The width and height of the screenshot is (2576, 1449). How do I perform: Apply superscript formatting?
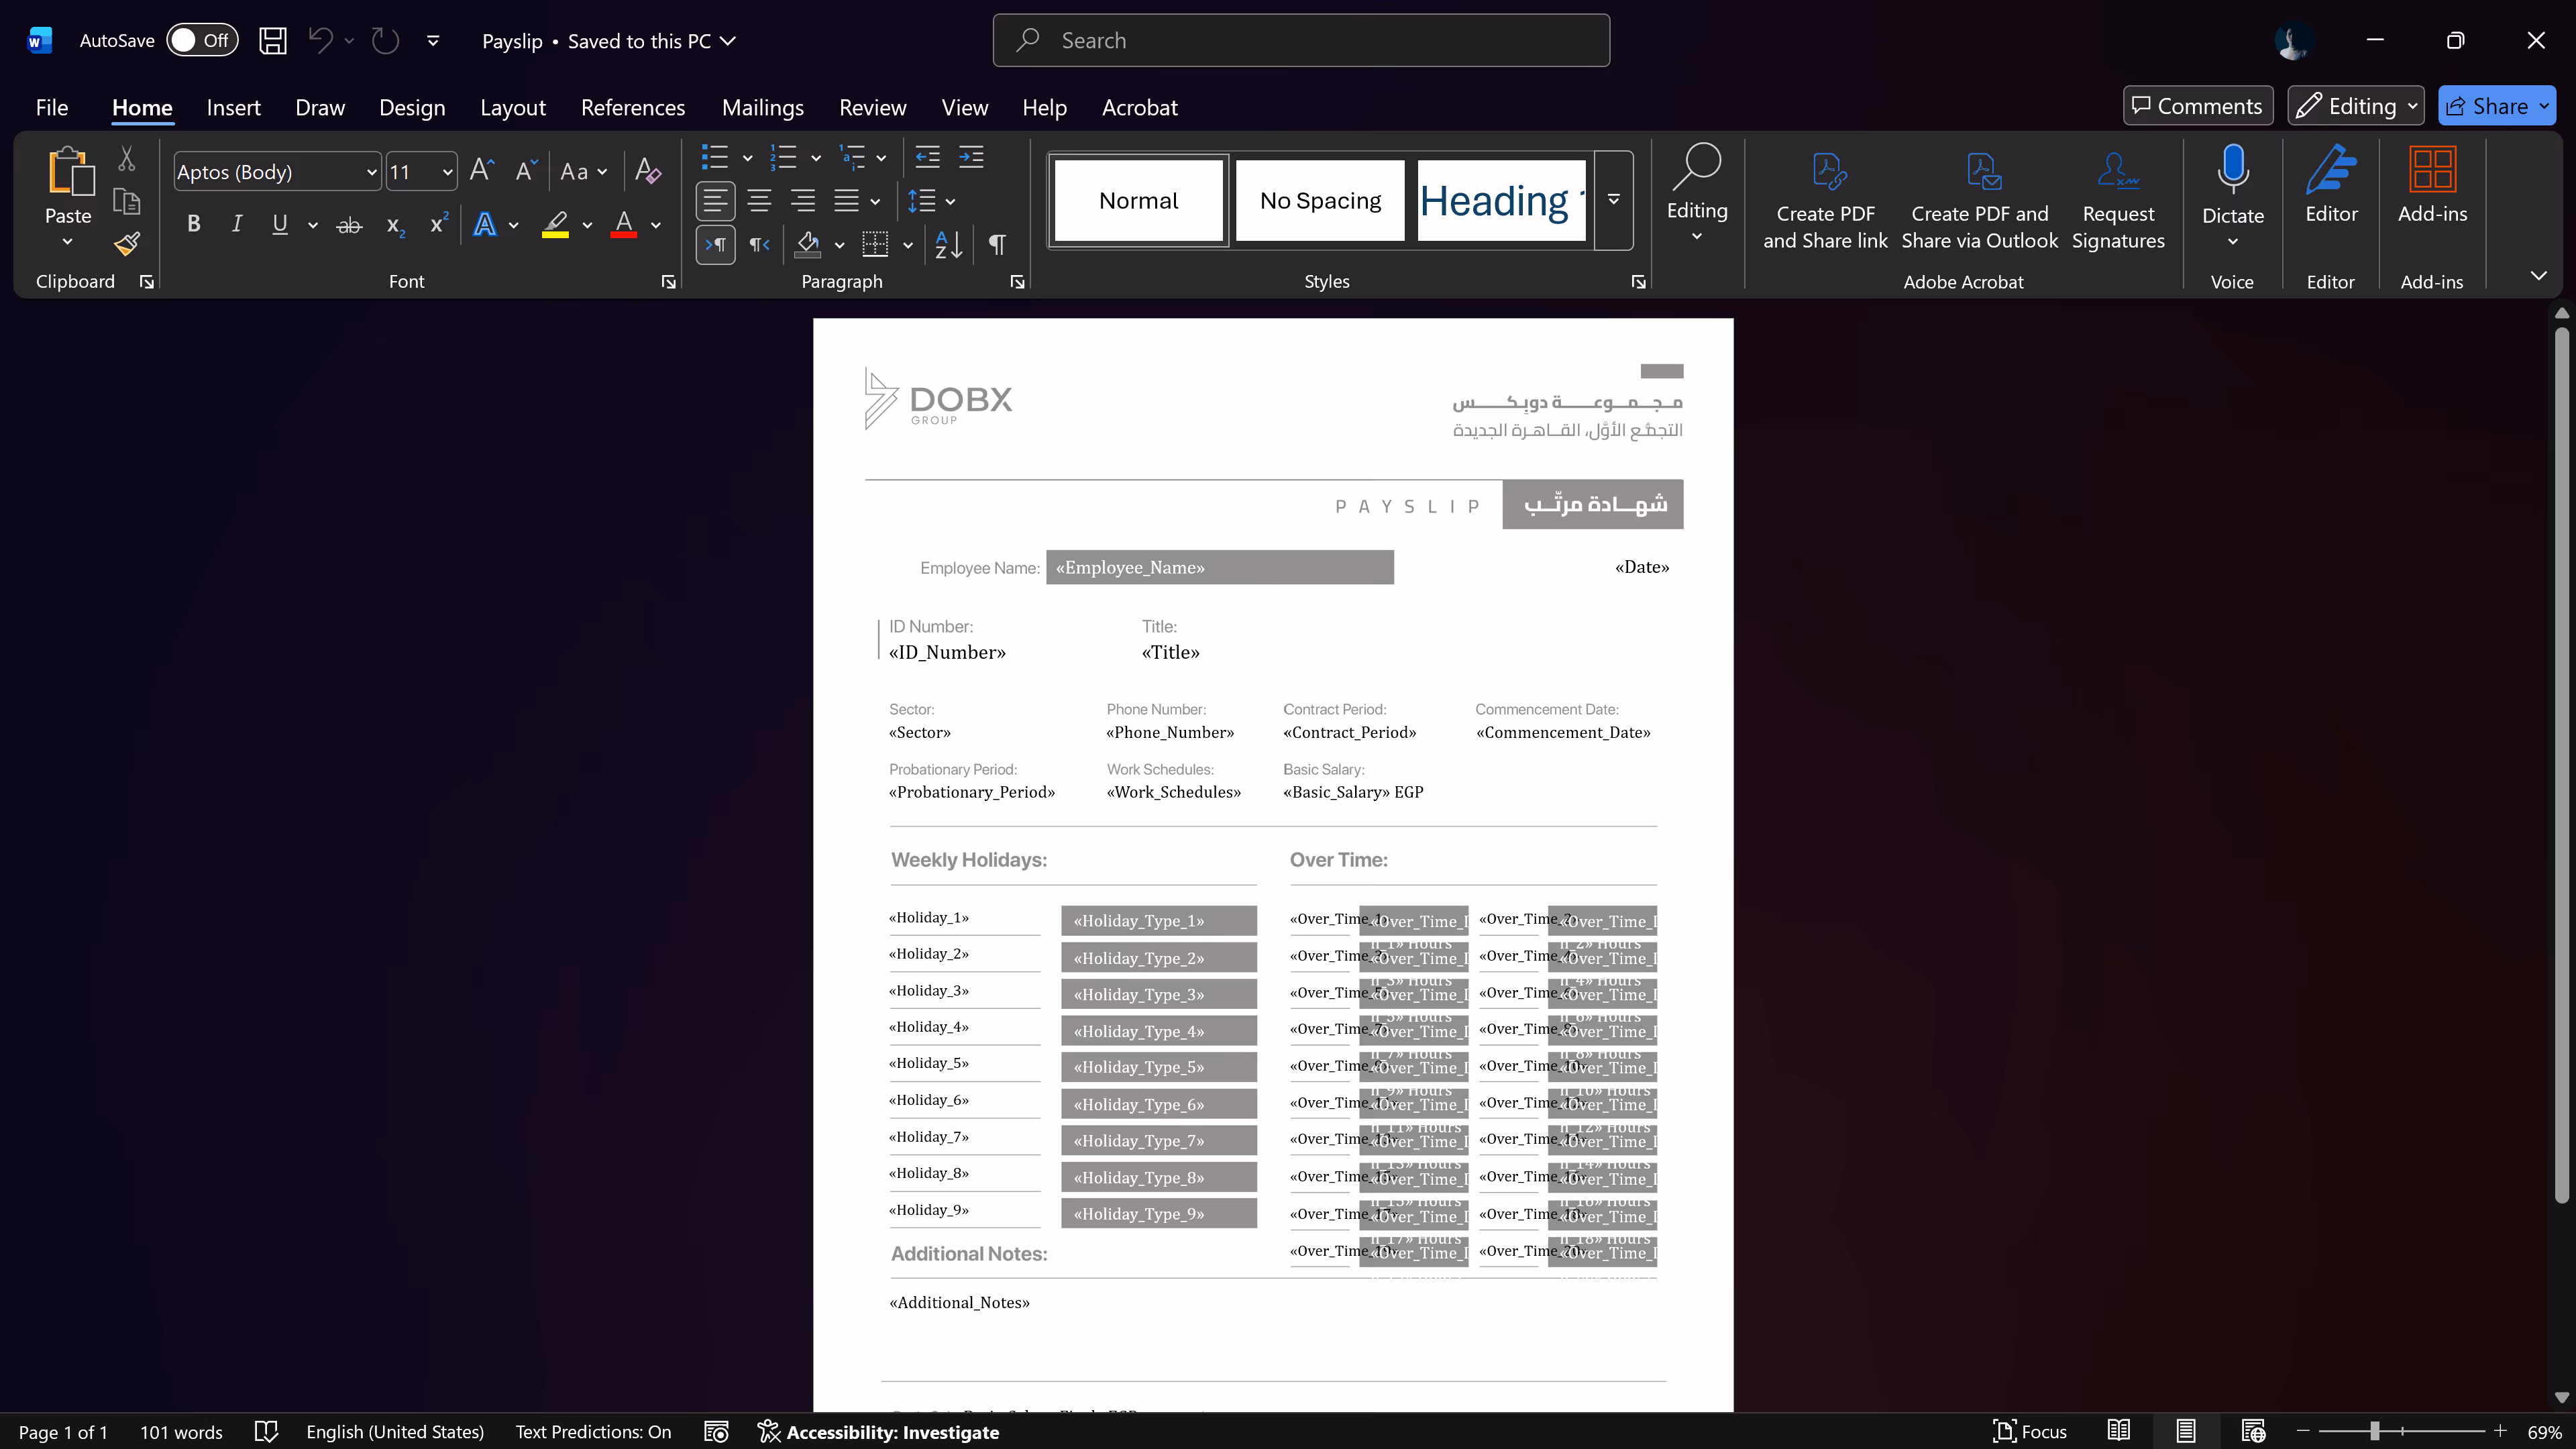click(438, 223)
